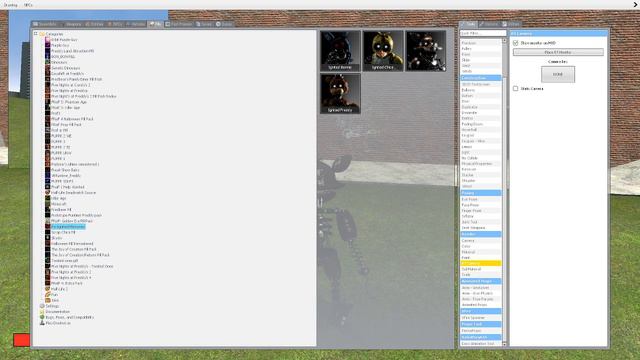The image size is (640, 360).
Task: Open the Half-Life 2 category
Action: click(x=60, y=289)
